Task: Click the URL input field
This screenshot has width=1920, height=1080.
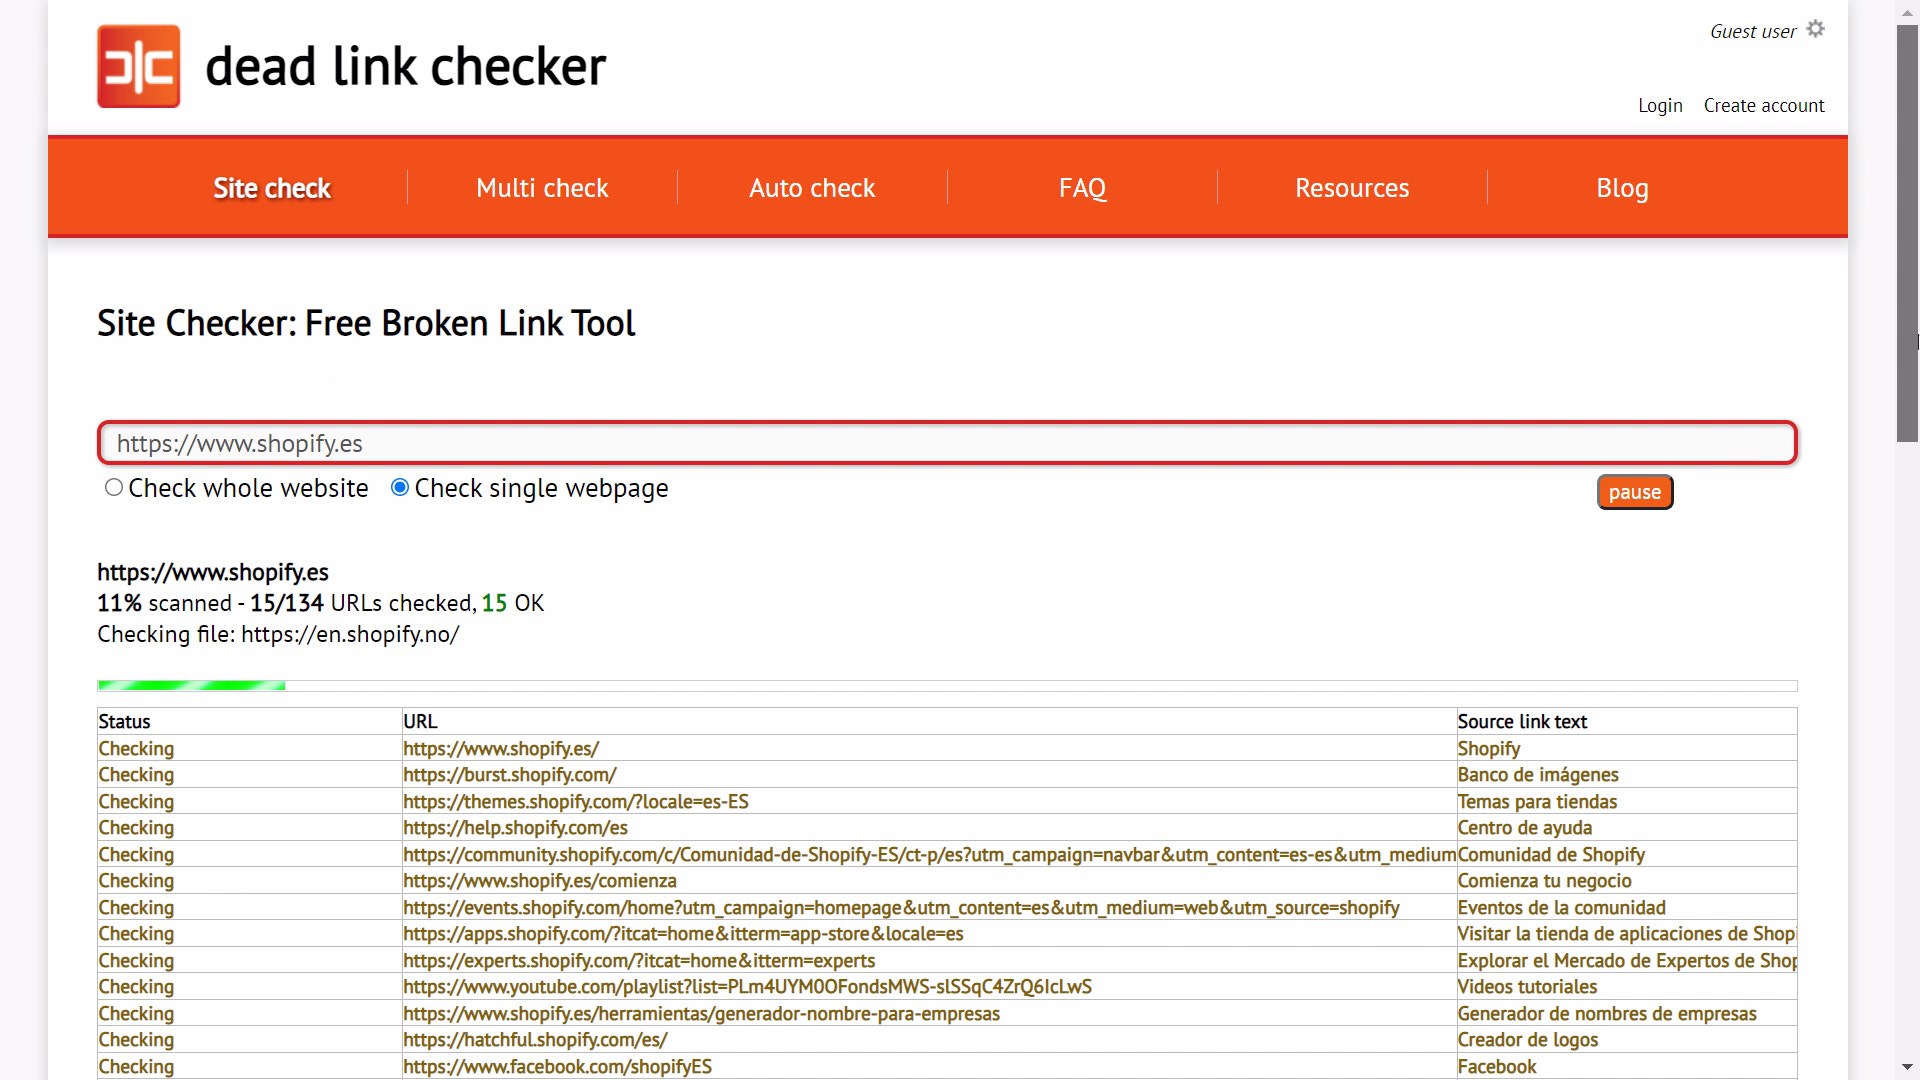Action: (x=947, y=443)
